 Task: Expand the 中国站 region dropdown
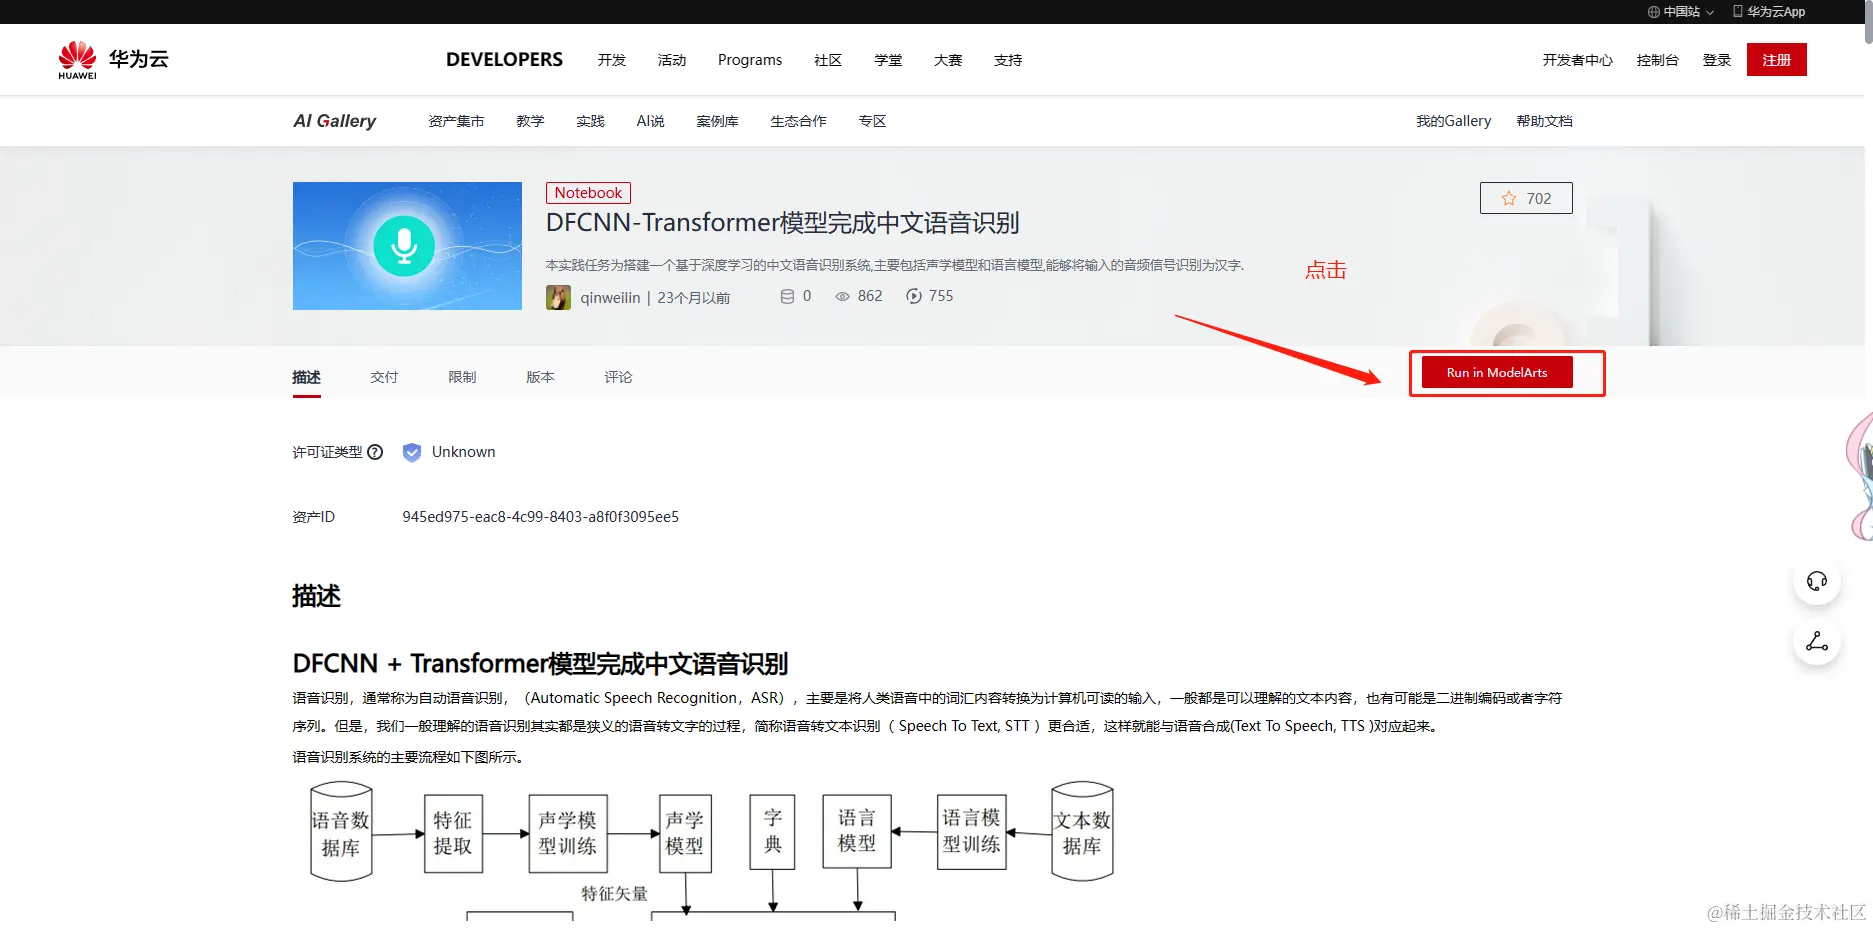tap(1680, 11)
